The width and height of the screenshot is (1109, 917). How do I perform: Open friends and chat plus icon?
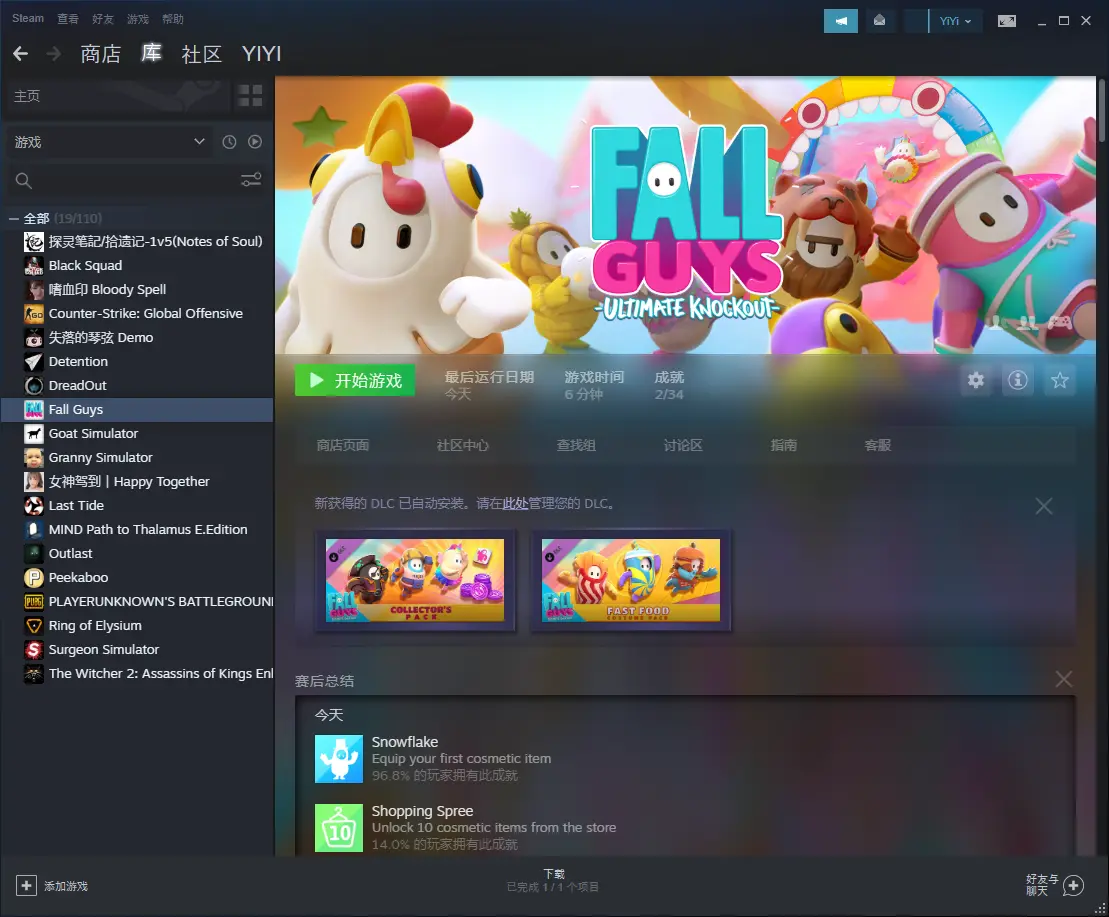[x=1073, y=885]
